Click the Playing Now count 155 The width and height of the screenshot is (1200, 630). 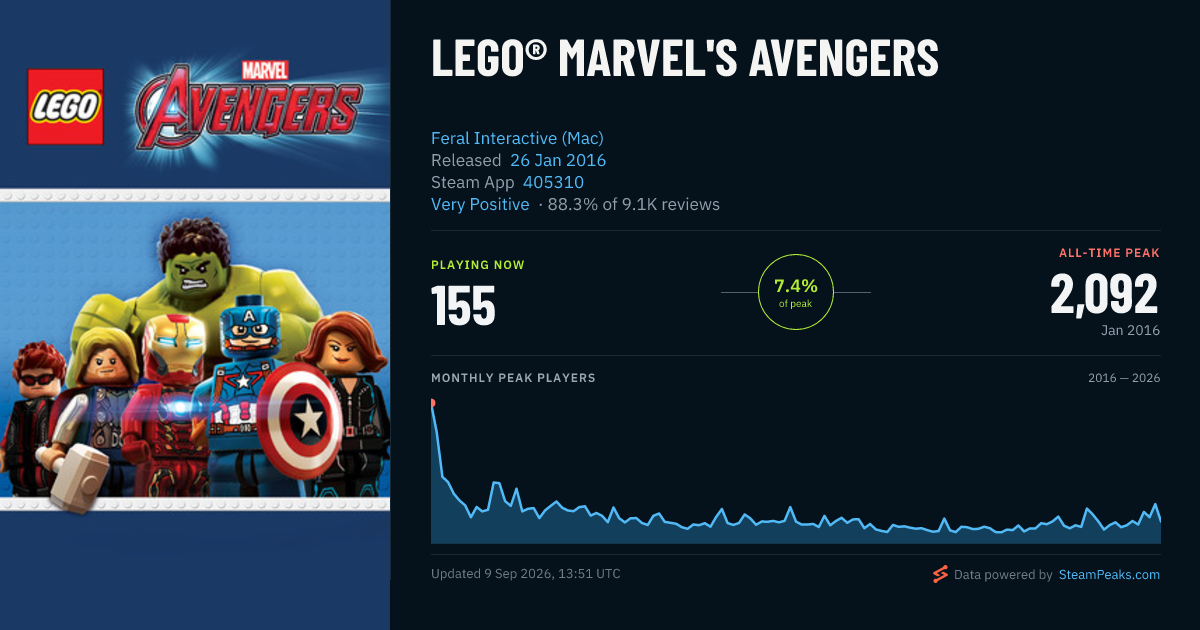[463, 306]
